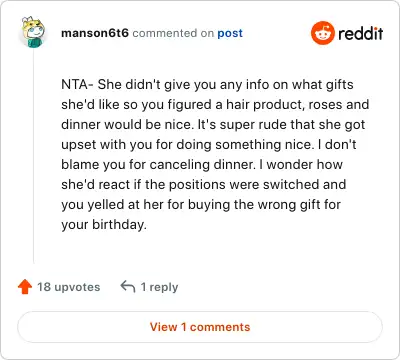400x360 pixels.
Task: Click the 'reddit' wordmark text
Action: click(x=360, y=33)
